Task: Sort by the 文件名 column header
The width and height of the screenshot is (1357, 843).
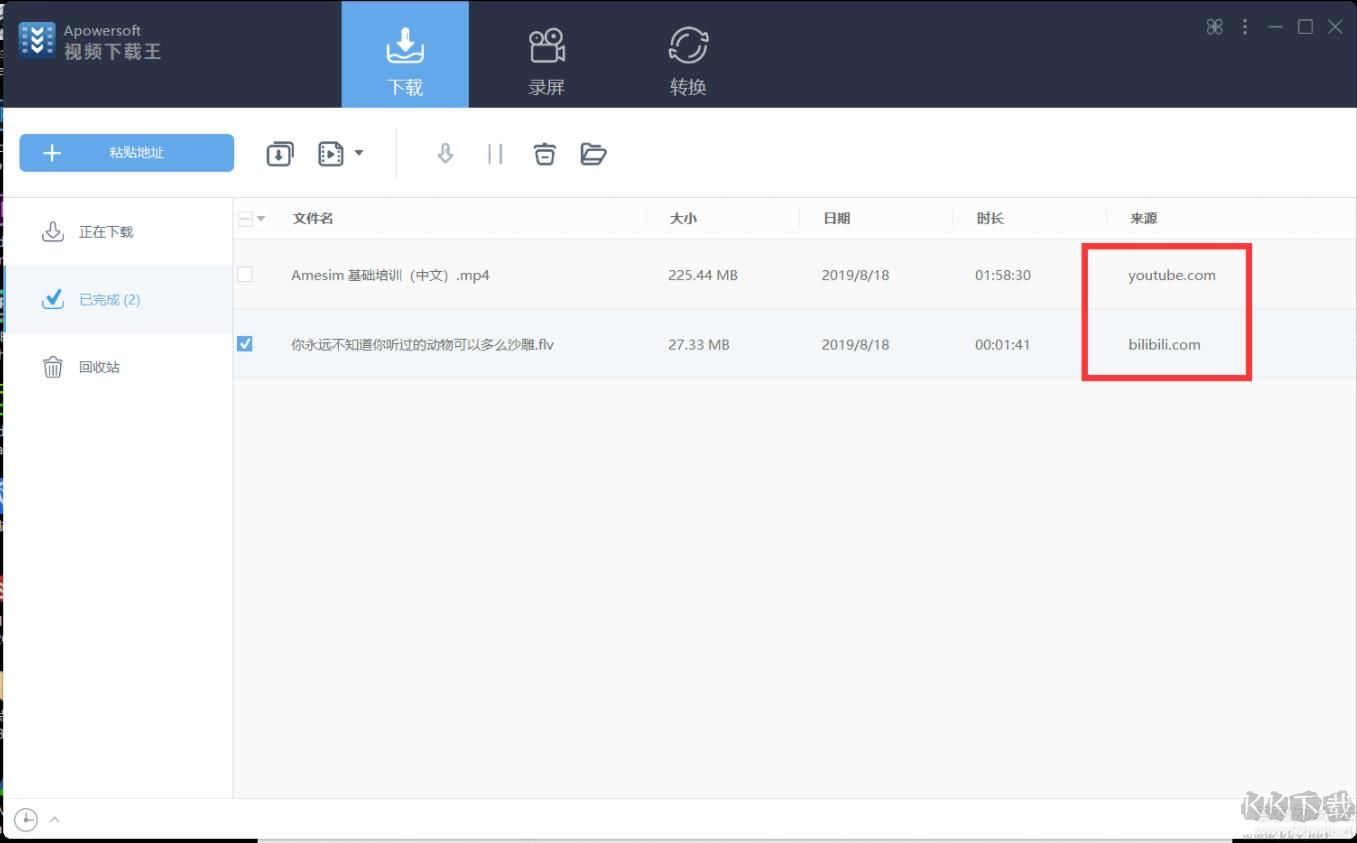Action: 313,218
